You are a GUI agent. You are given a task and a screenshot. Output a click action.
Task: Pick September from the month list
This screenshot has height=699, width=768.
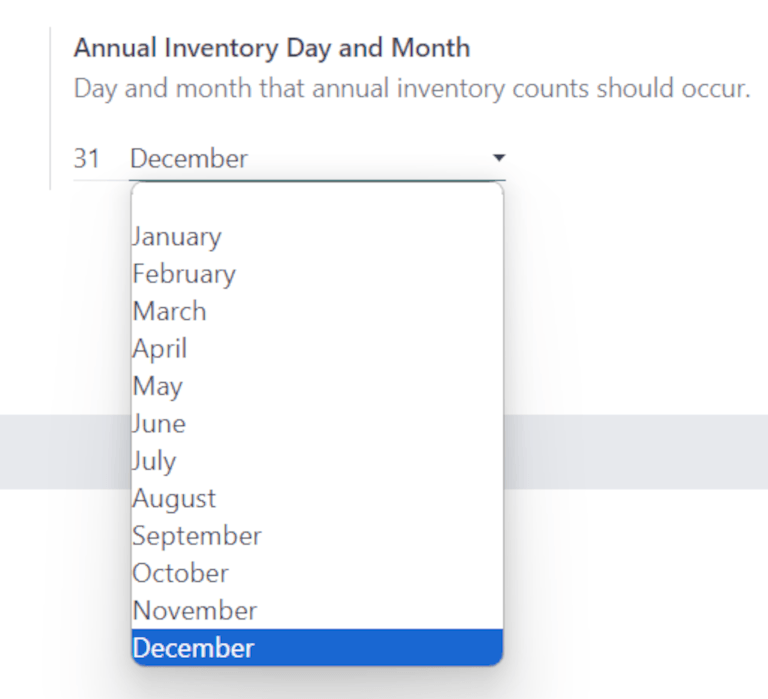click(197, 536)
